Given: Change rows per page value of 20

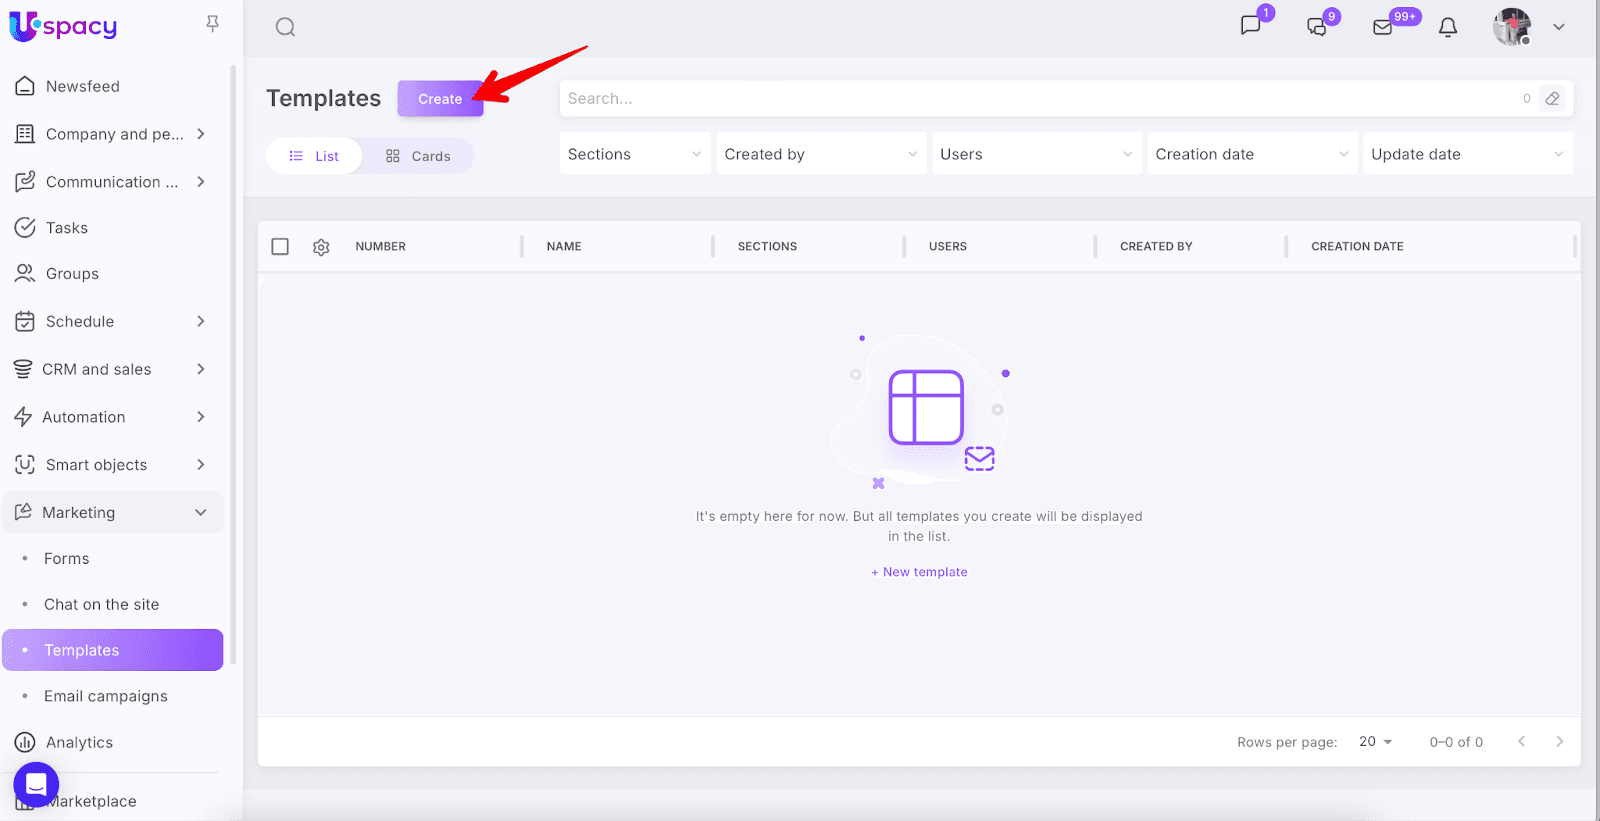Looking at the screenshot, I should pyautogui.click(x=1375, y=741).
